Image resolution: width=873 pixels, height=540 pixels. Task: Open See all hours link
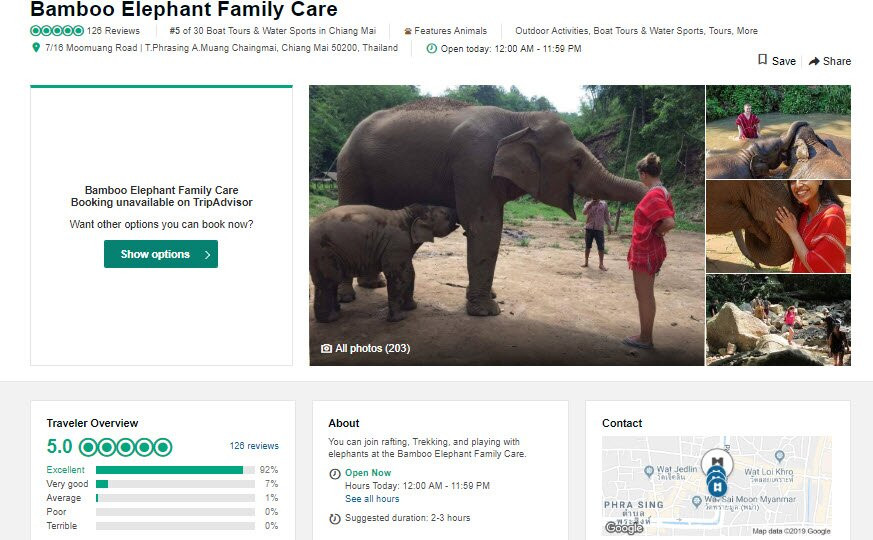372,499
